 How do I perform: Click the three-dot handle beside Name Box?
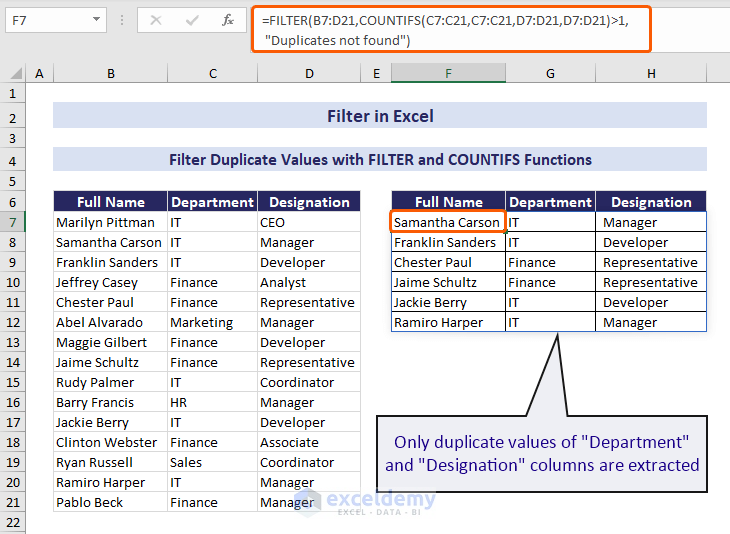click(x=122, y=20)
